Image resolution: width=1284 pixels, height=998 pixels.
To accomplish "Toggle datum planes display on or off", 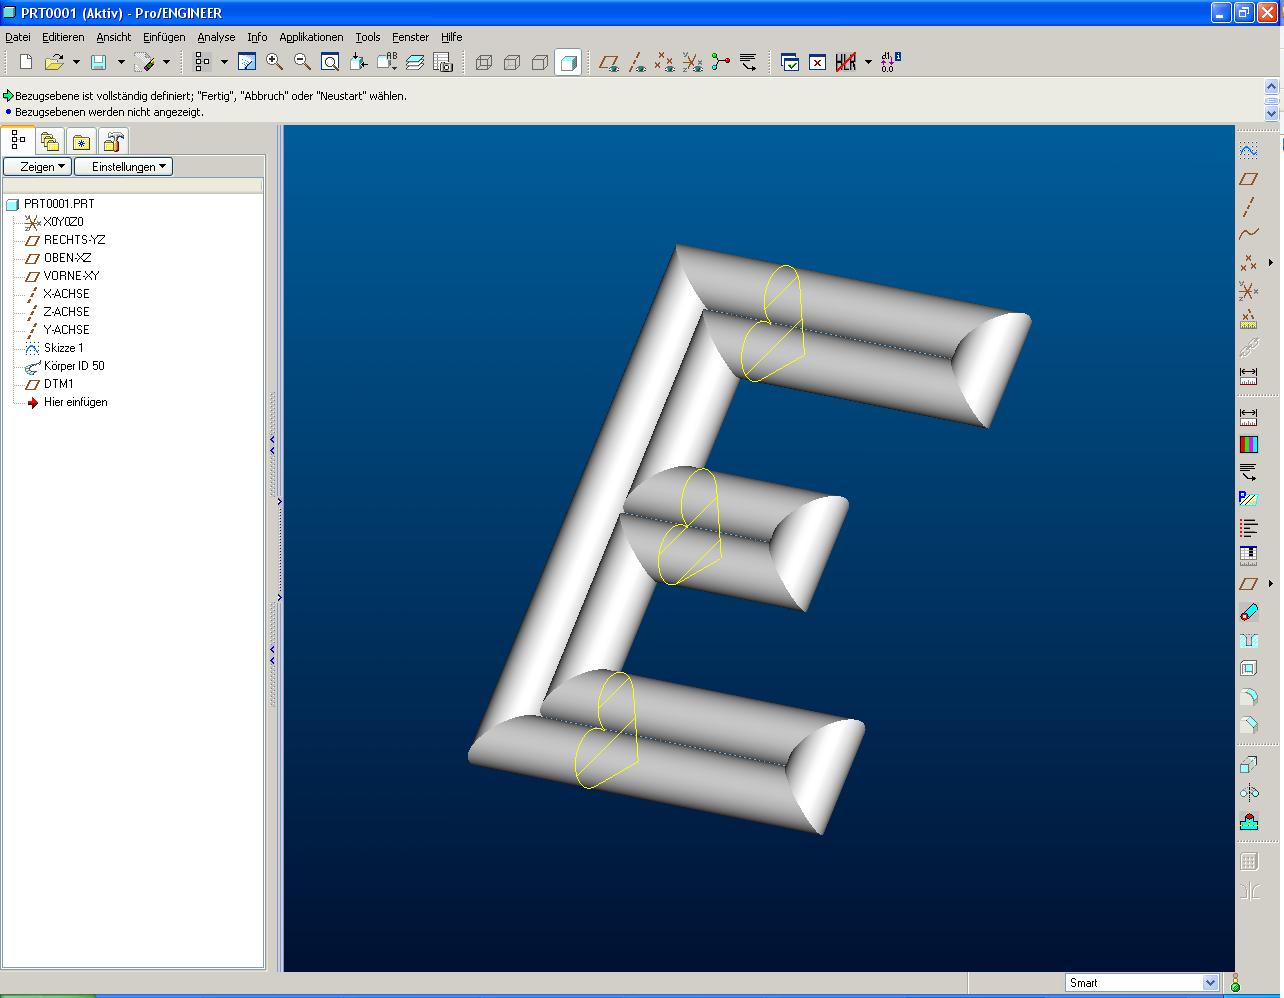I will pos(608,62).
